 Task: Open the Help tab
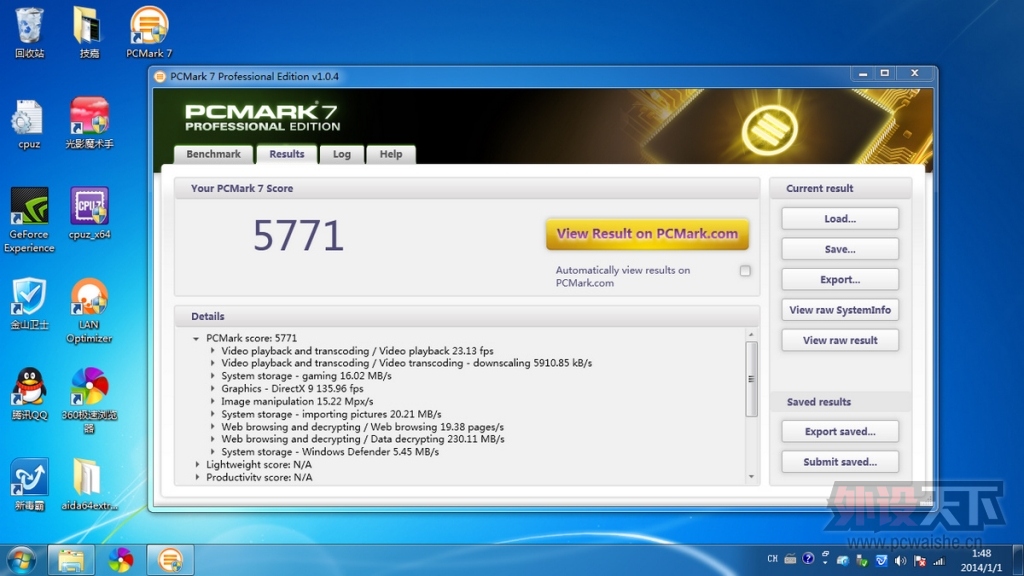click(391, 154)
